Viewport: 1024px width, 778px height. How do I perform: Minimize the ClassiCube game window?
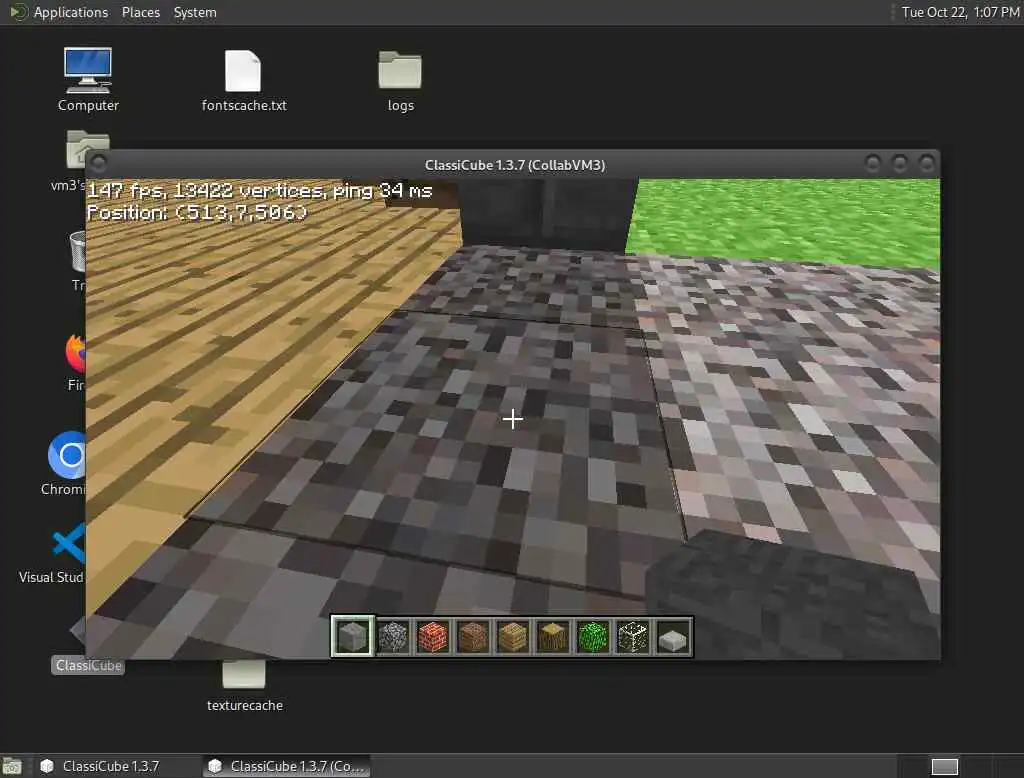coord(872,163)
